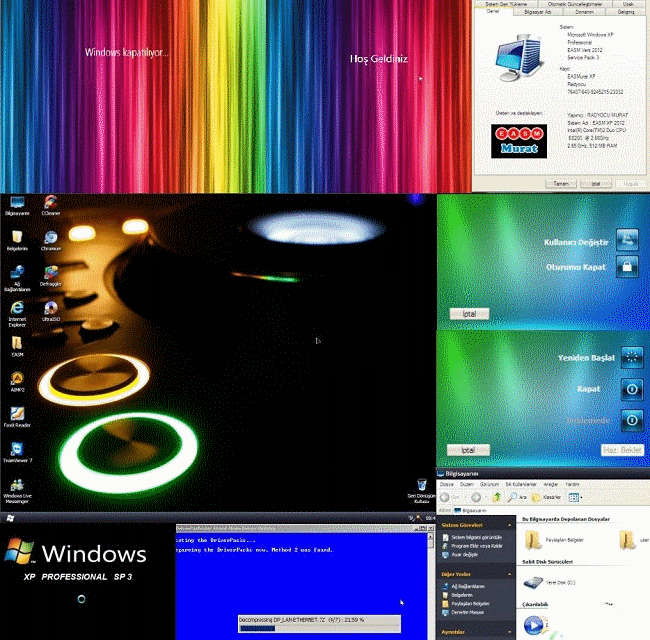Image resolution: width=650 pixels, height=640 pixels.
Task: Open the Yardım menu
Action: pyautogui.click(x=572, y=484)
